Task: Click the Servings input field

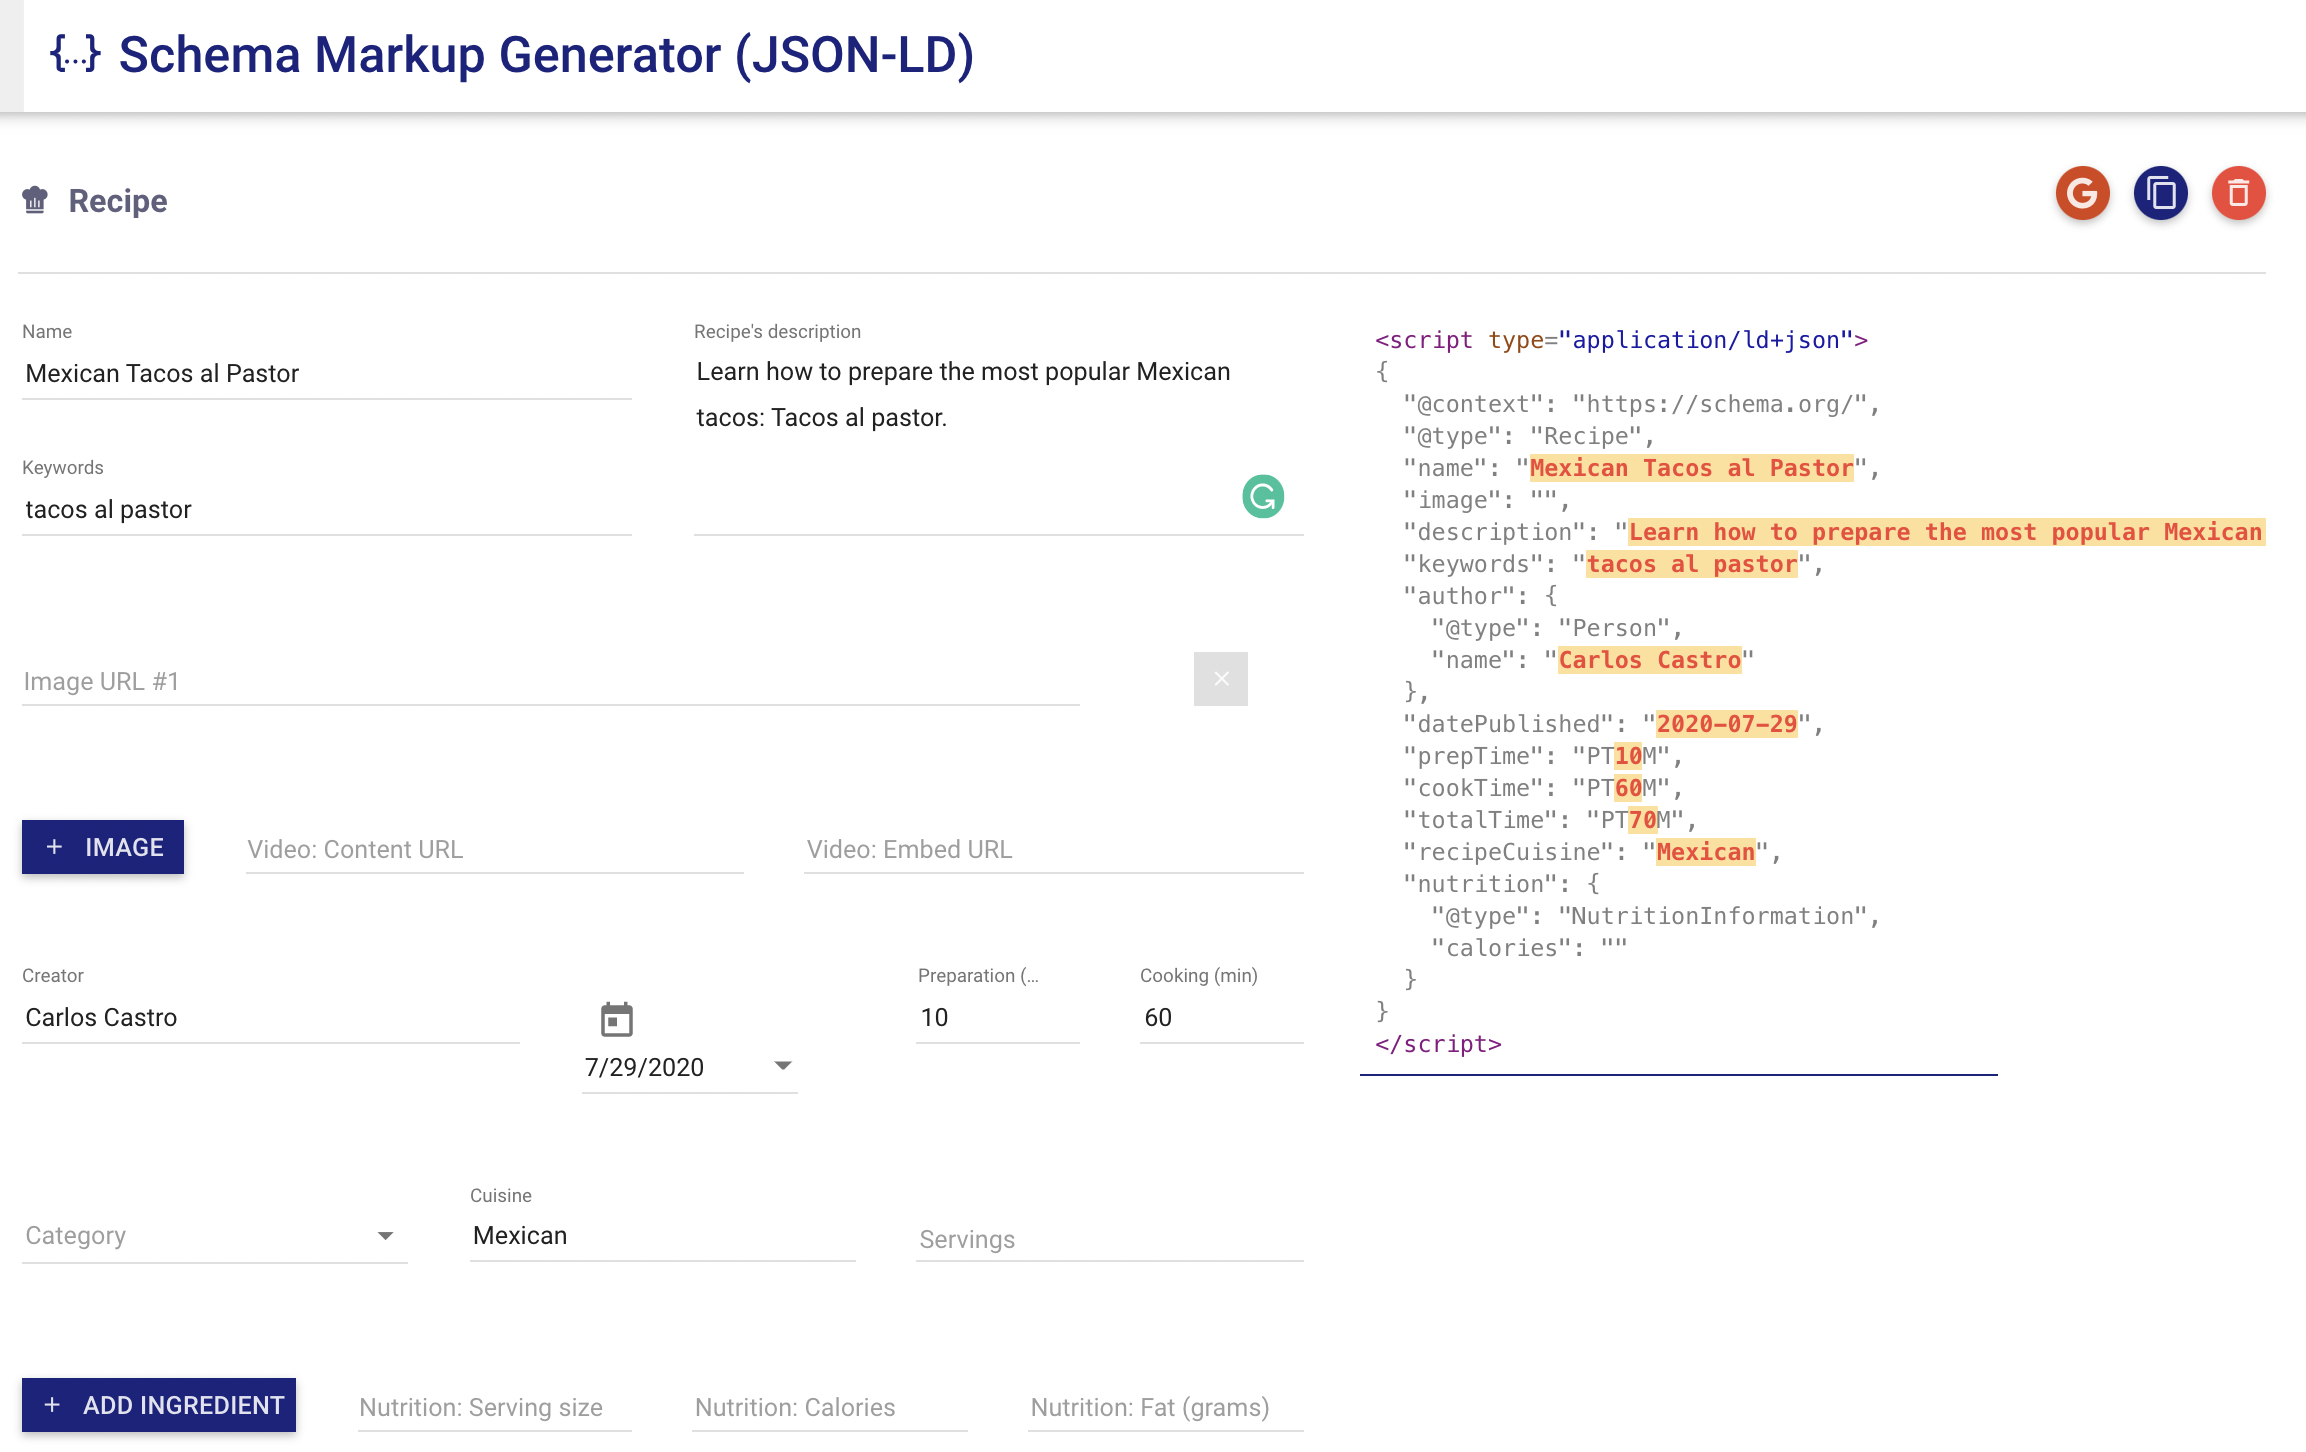Action: (1110, 1240)
